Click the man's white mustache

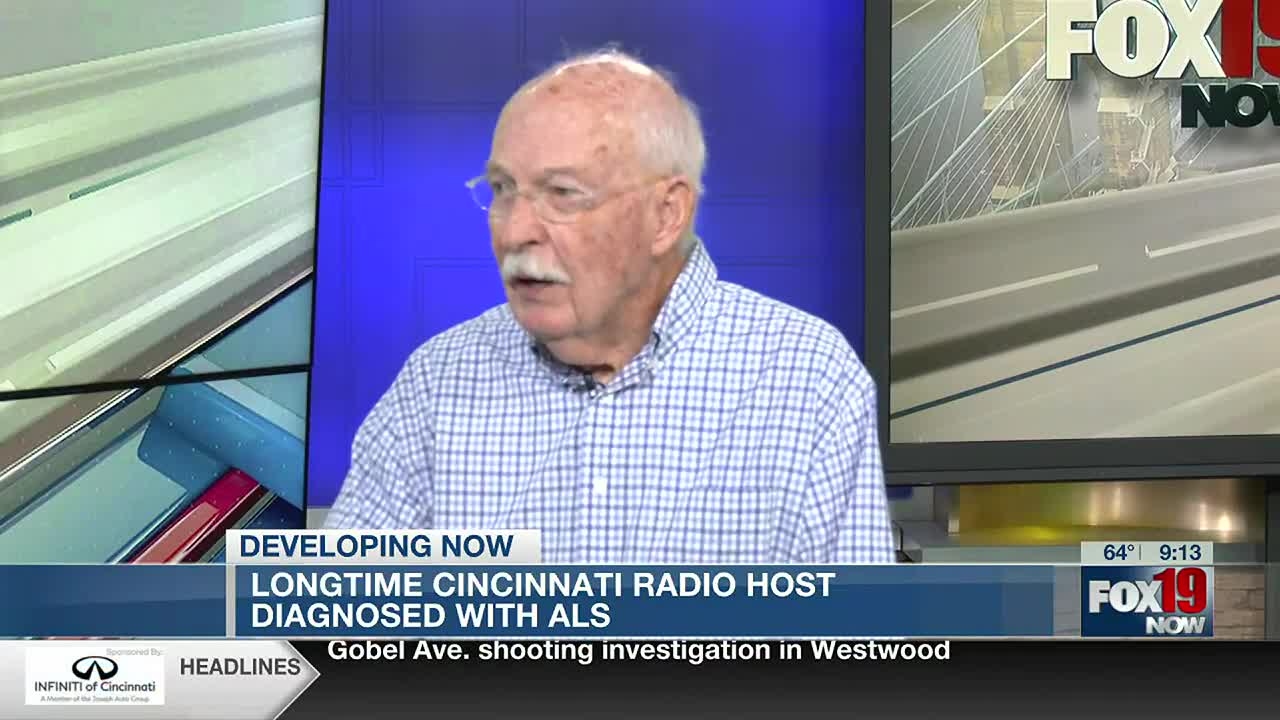[532, 268]
